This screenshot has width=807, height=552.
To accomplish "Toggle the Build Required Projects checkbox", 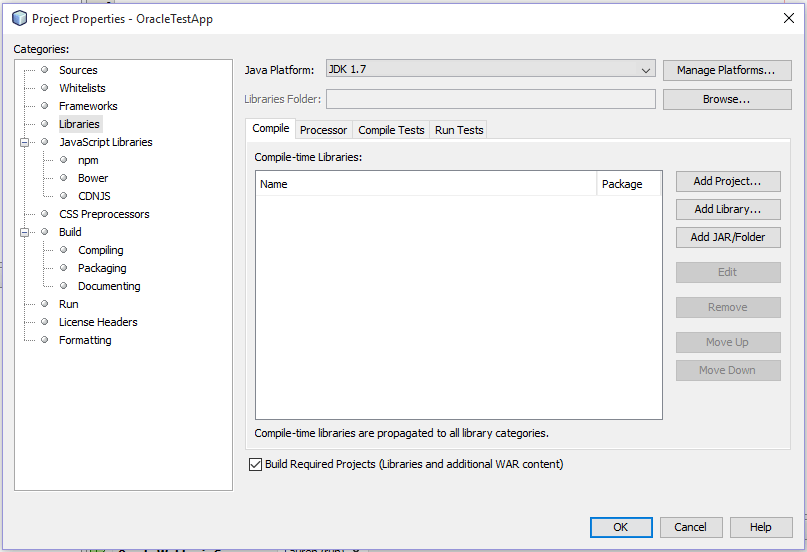I will pos(254,464).
